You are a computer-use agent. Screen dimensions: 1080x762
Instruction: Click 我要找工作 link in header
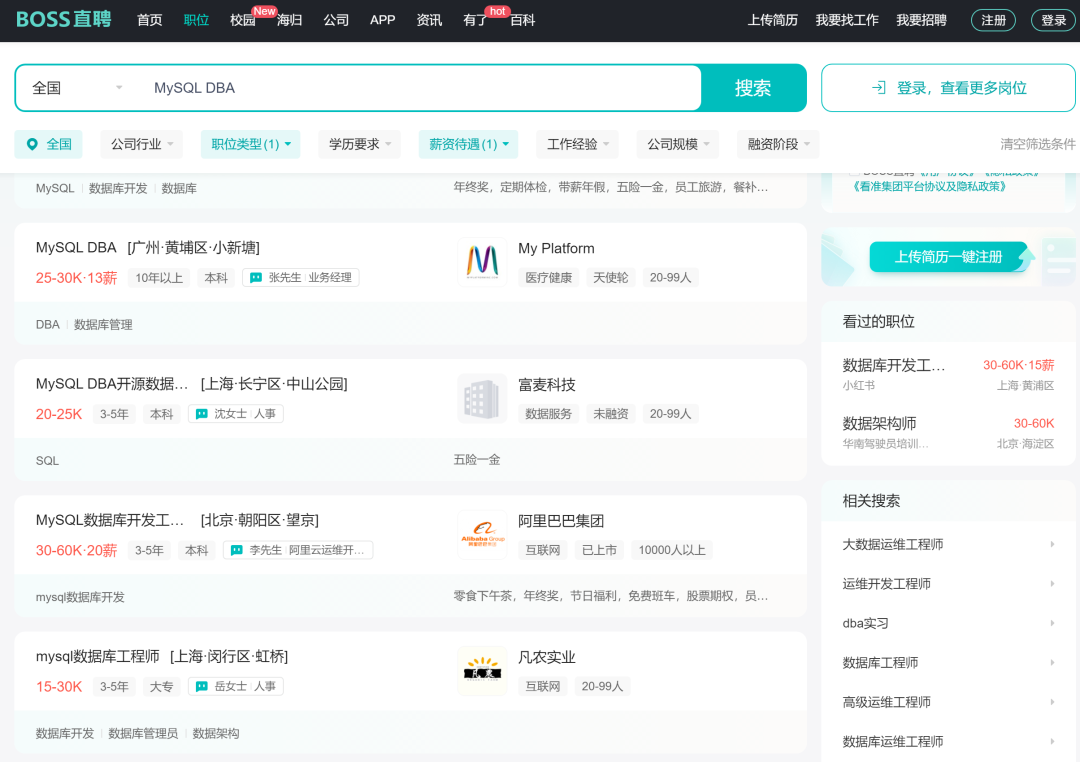coord(847,20)
